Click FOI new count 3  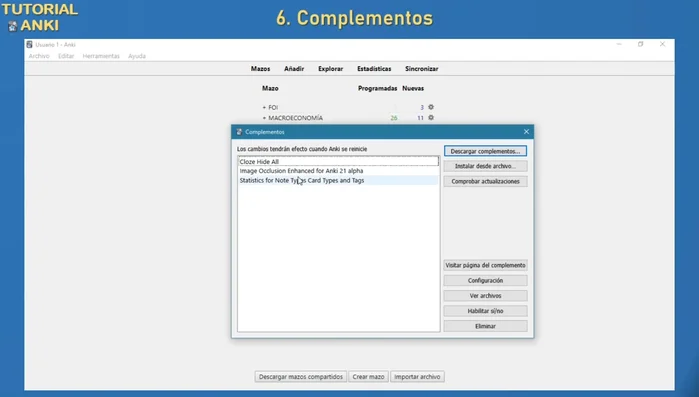[422, 107]
